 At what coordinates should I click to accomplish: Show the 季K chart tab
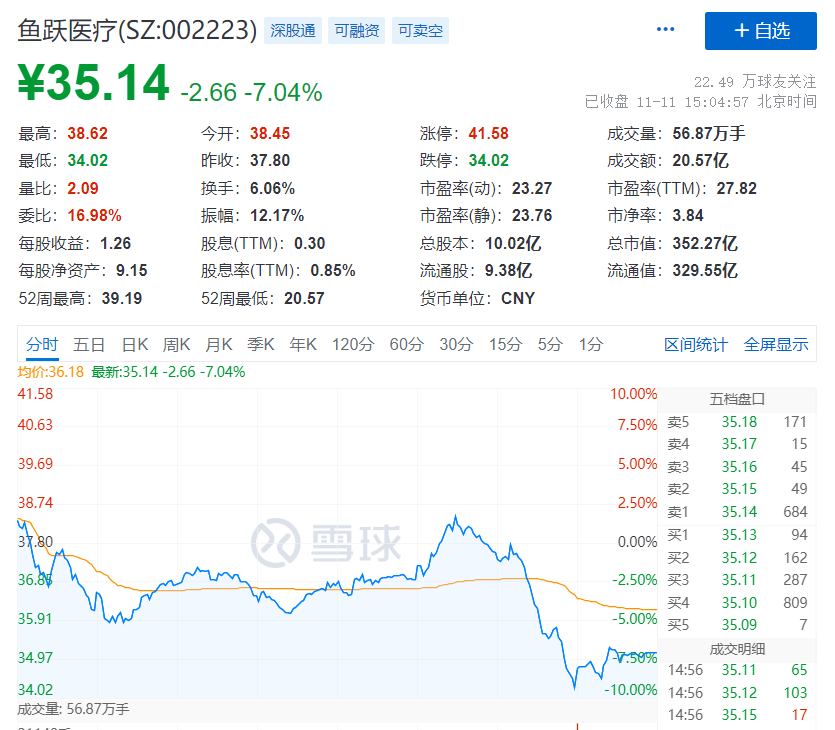(x=260, y=345)
